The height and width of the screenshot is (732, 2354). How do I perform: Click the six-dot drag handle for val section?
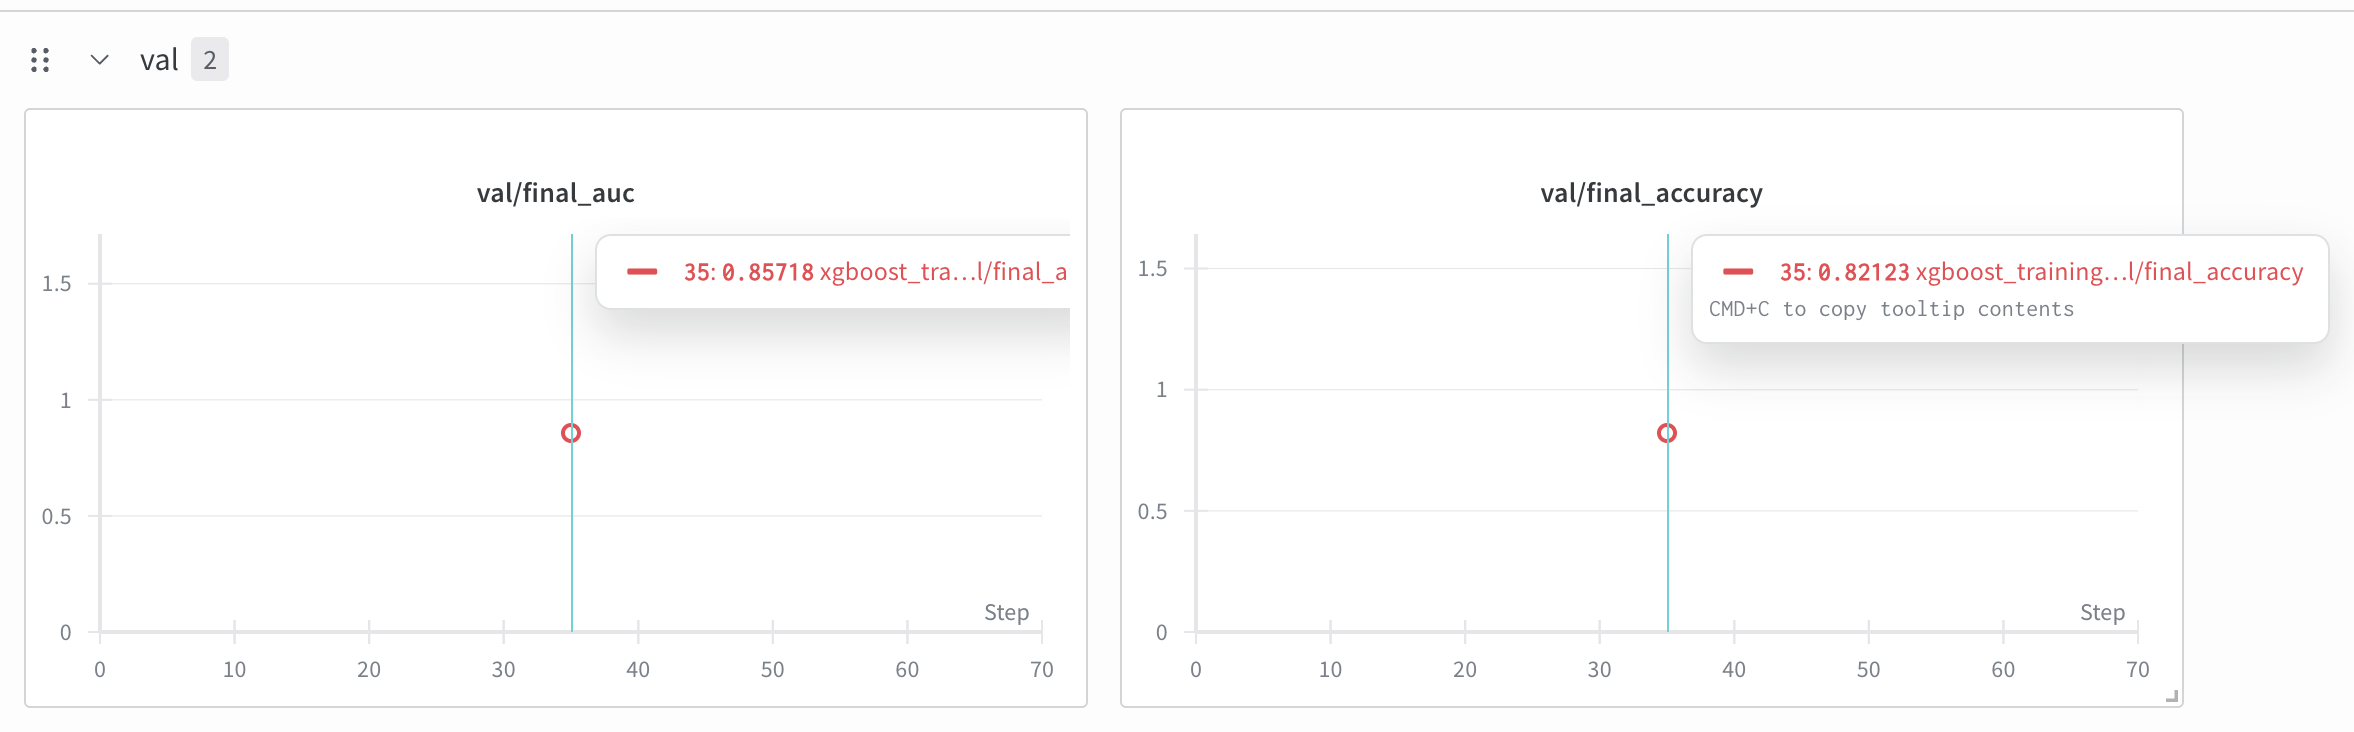click(x=40, y=60)
